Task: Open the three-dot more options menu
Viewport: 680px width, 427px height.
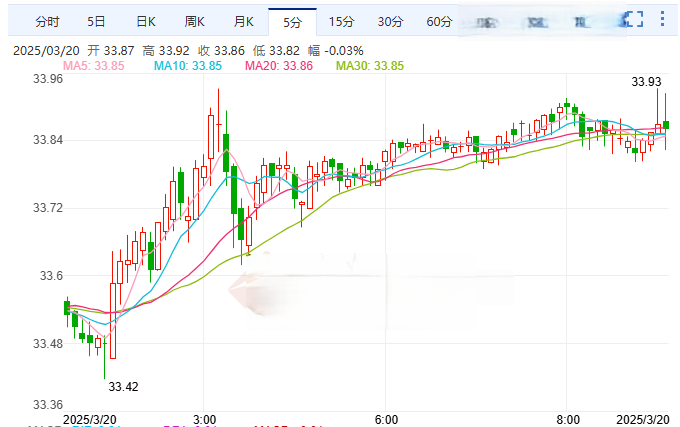Action: 662,19
